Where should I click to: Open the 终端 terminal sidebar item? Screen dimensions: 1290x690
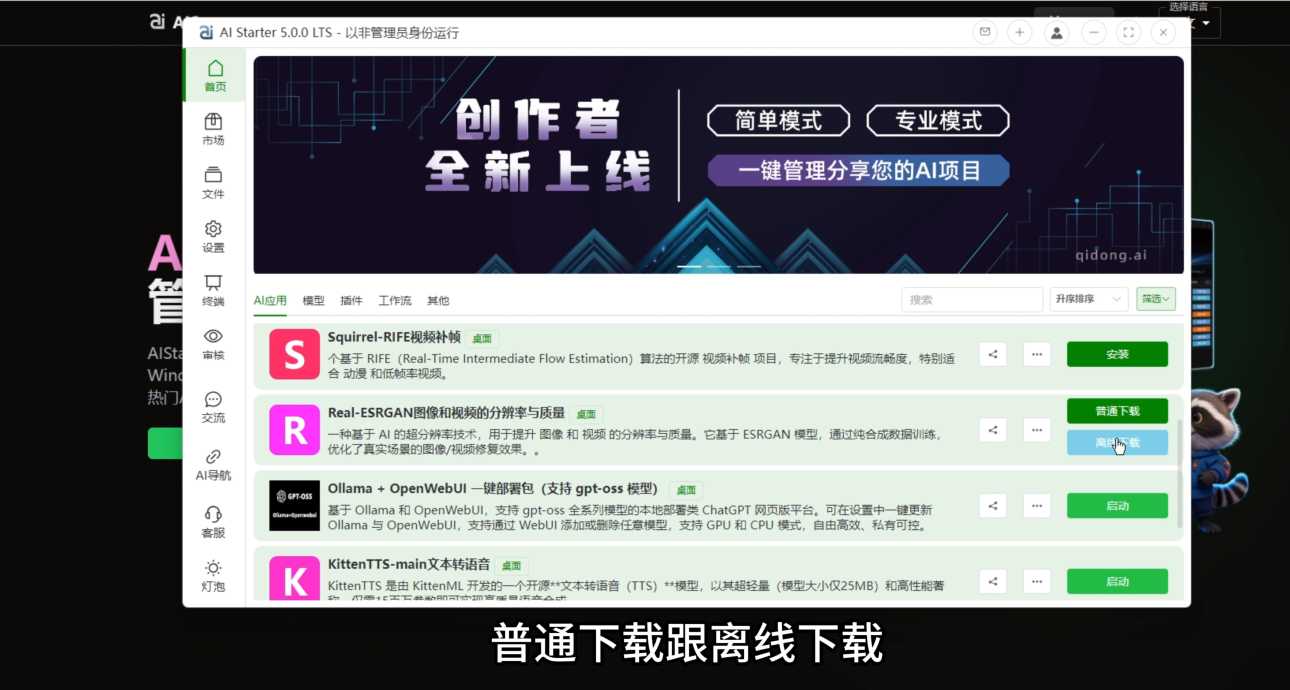pyautogui.click(x=213, y=291)
